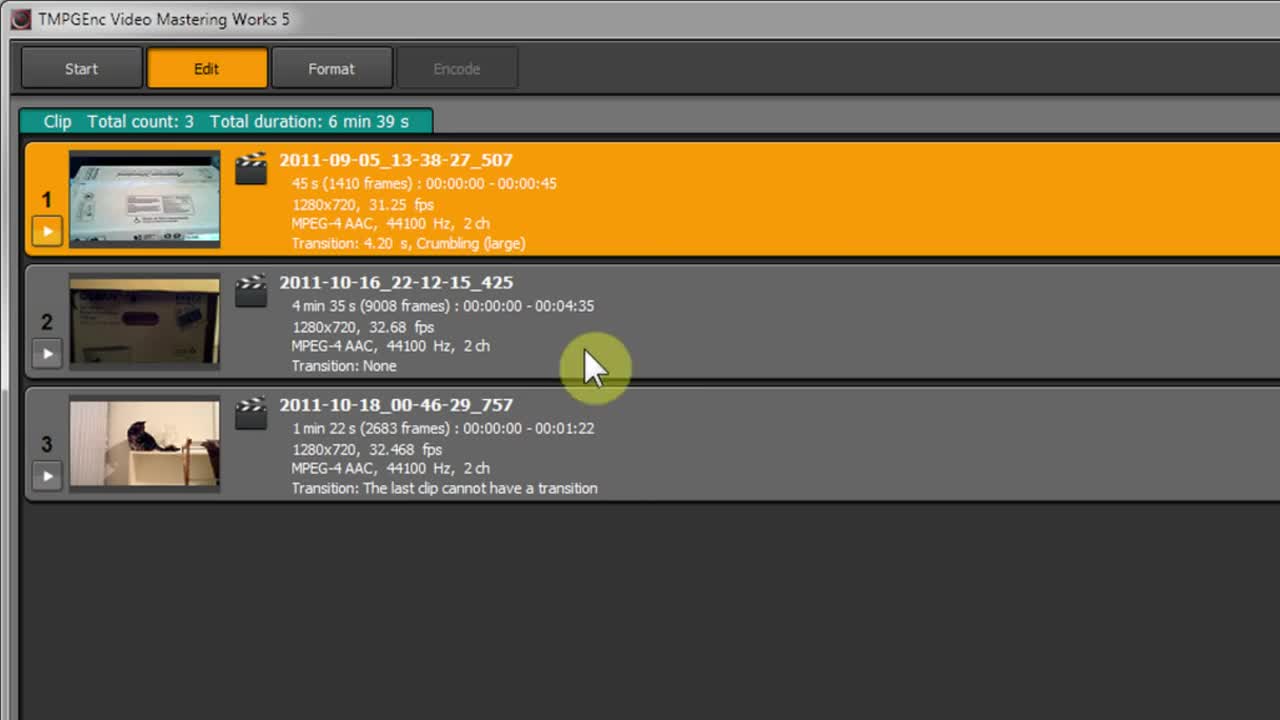Click clip number 1 label

point(46,200)
